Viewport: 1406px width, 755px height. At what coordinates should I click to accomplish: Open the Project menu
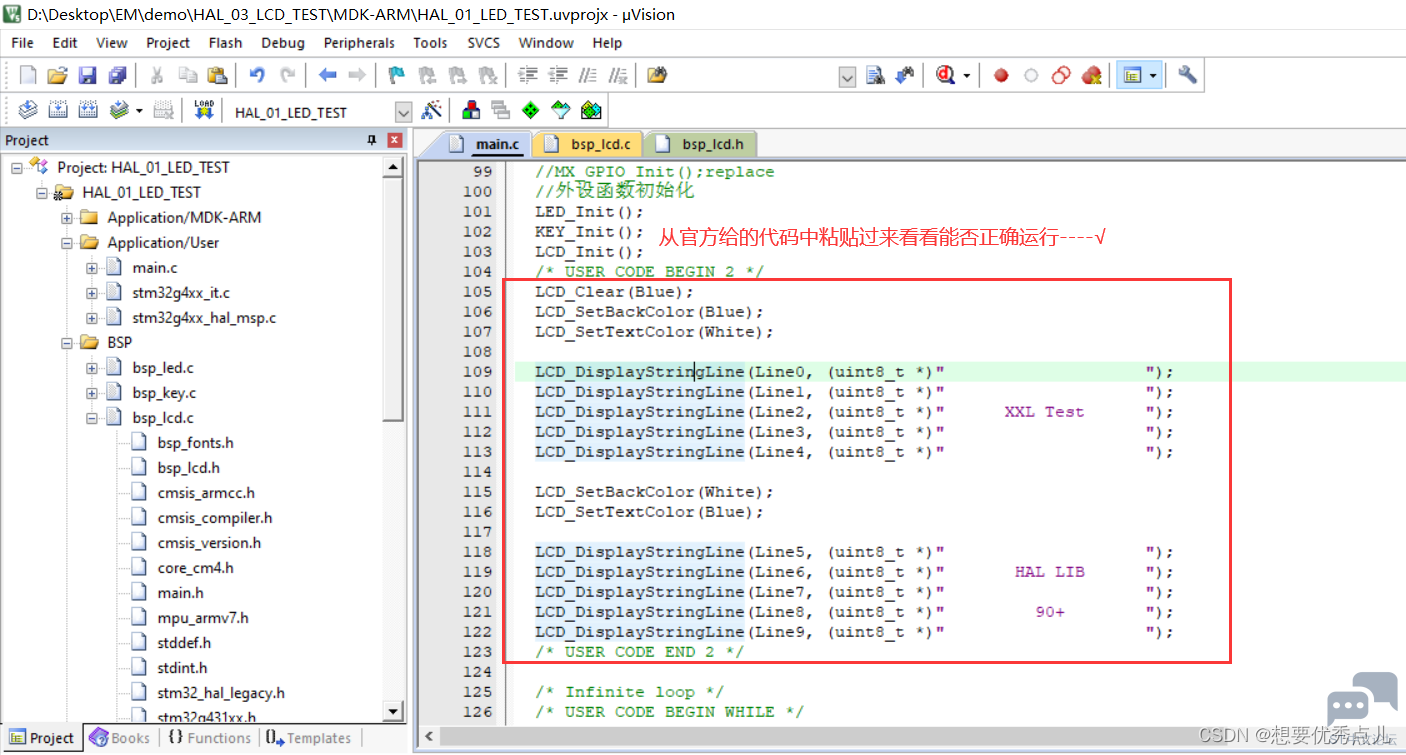pos(168,43)
